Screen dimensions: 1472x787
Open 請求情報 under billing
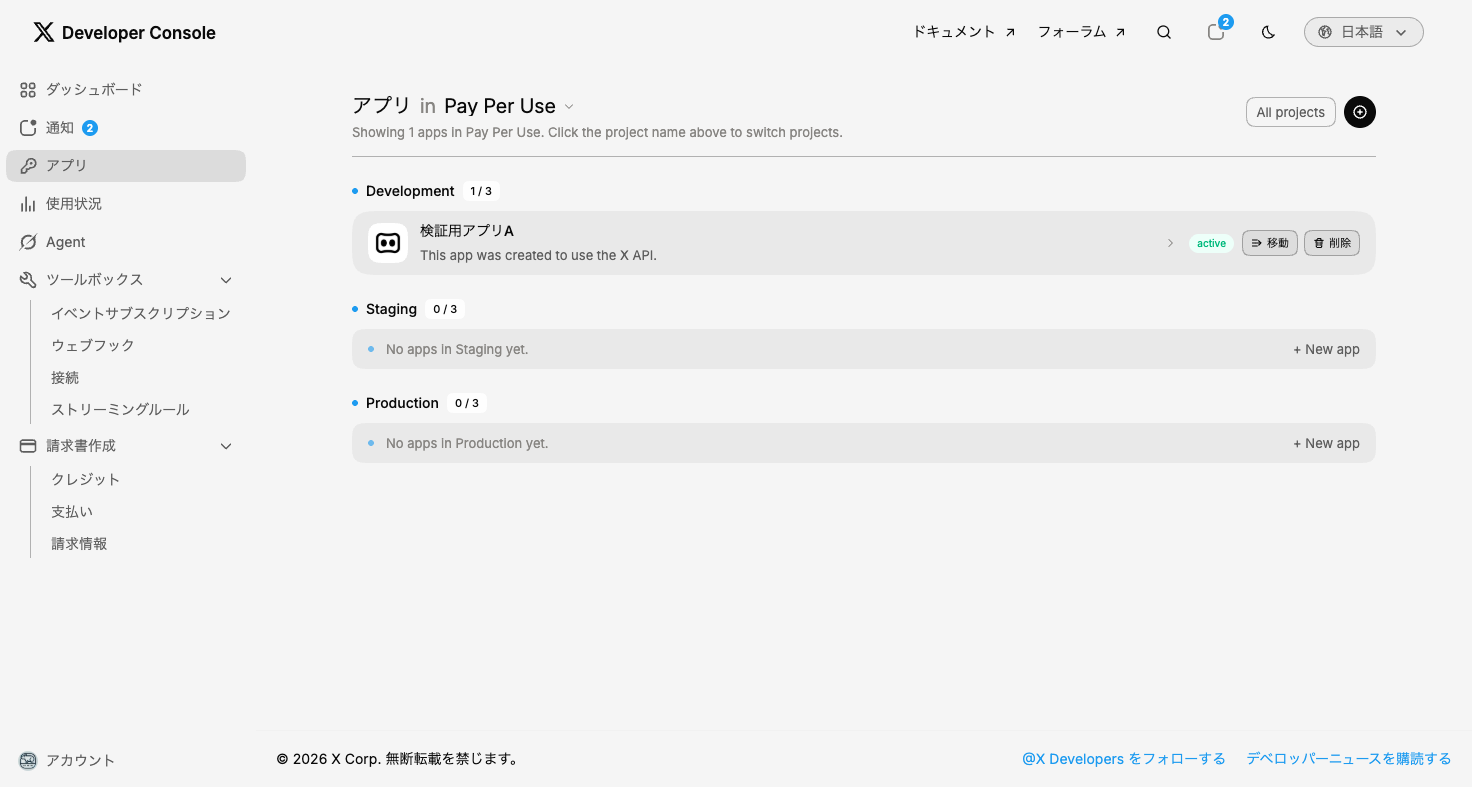tap(79, 543)
